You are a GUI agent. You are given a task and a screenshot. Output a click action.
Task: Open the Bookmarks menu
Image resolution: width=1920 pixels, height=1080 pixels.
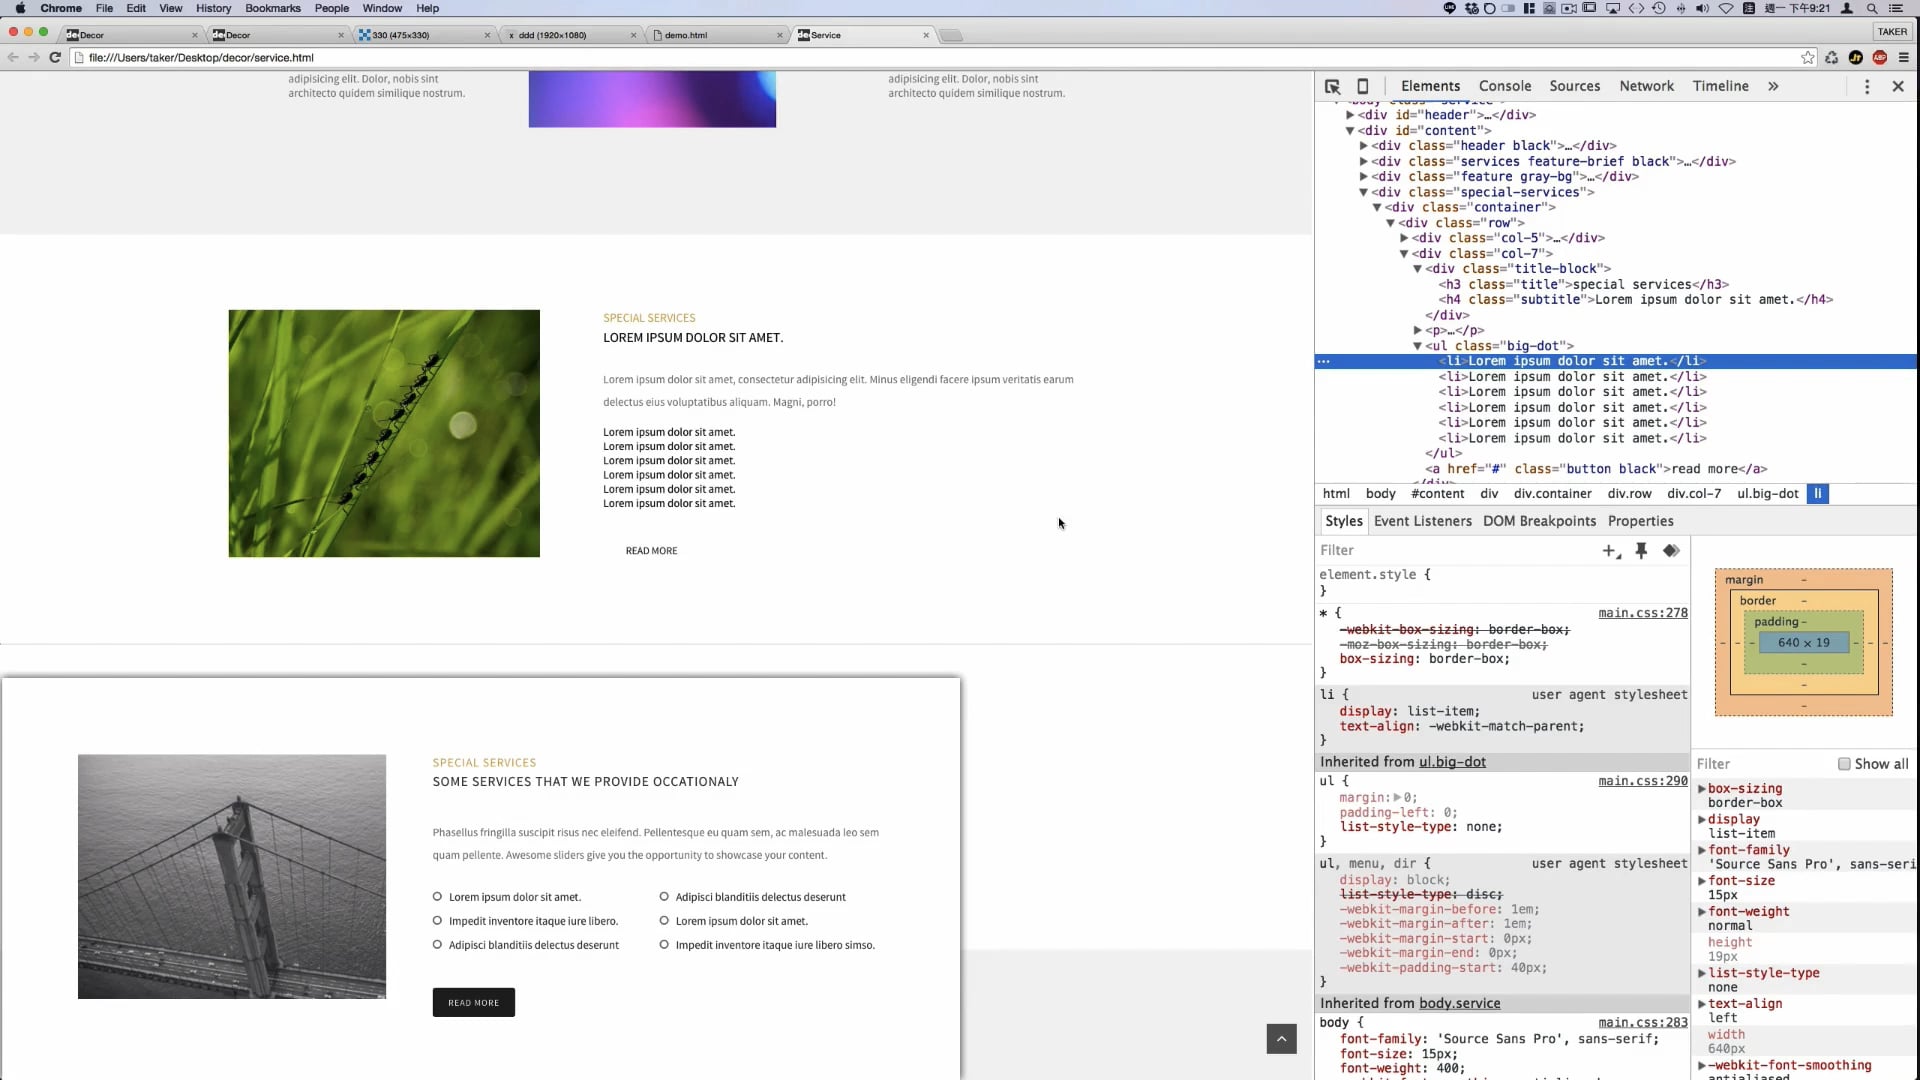pos(272,8)
